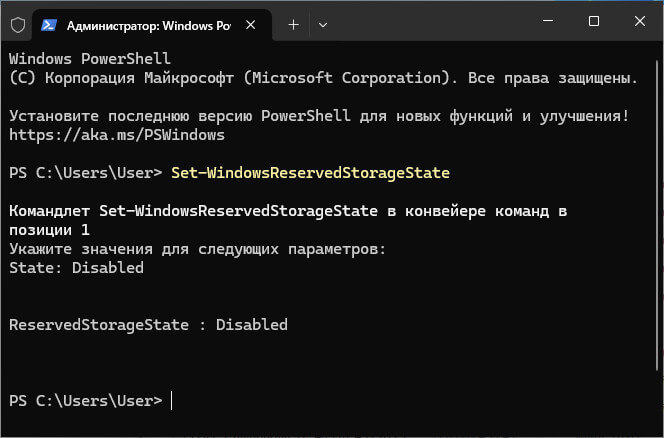Click the "Укажите значения для следующих параметров" line
This screenshot has height=438, width=664.
point(197,249)
